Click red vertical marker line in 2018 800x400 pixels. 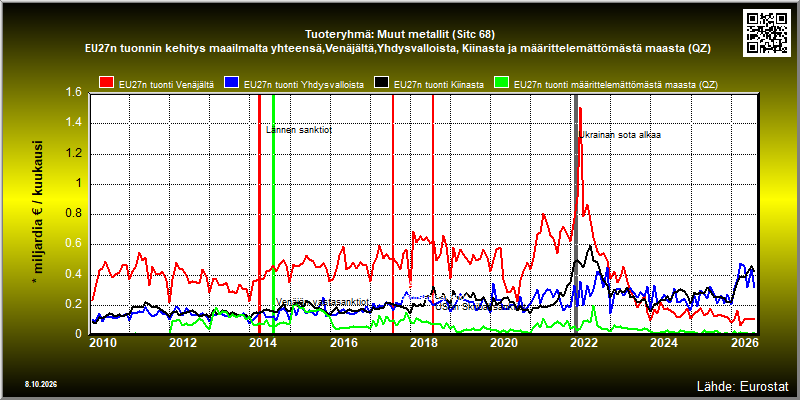433,214
